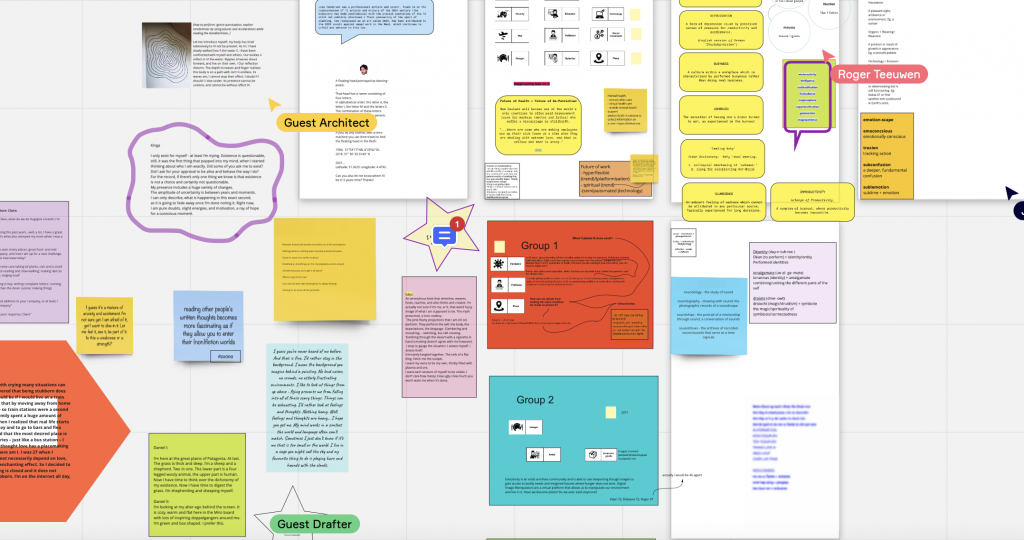
Task: Select the Group 1 frame title
Action: (541, 246)
